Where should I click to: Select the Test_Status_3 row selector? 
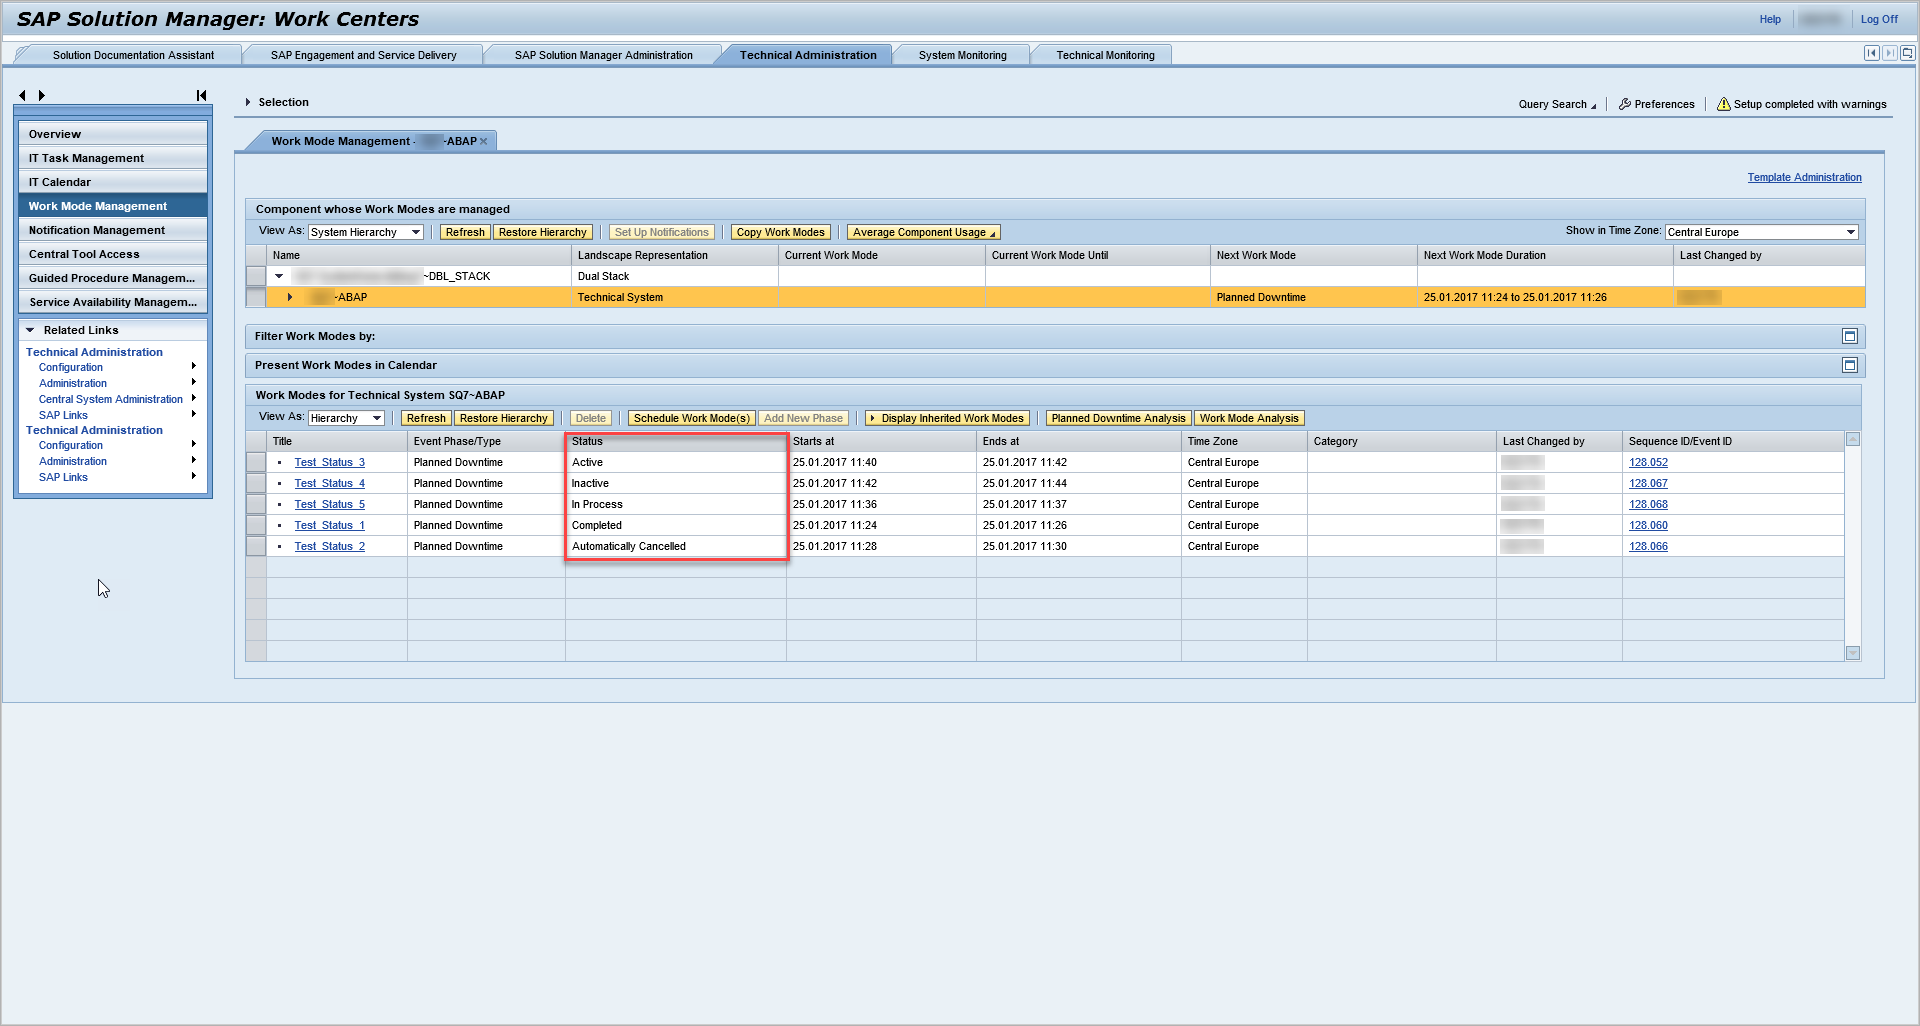[x=256, y=462]
